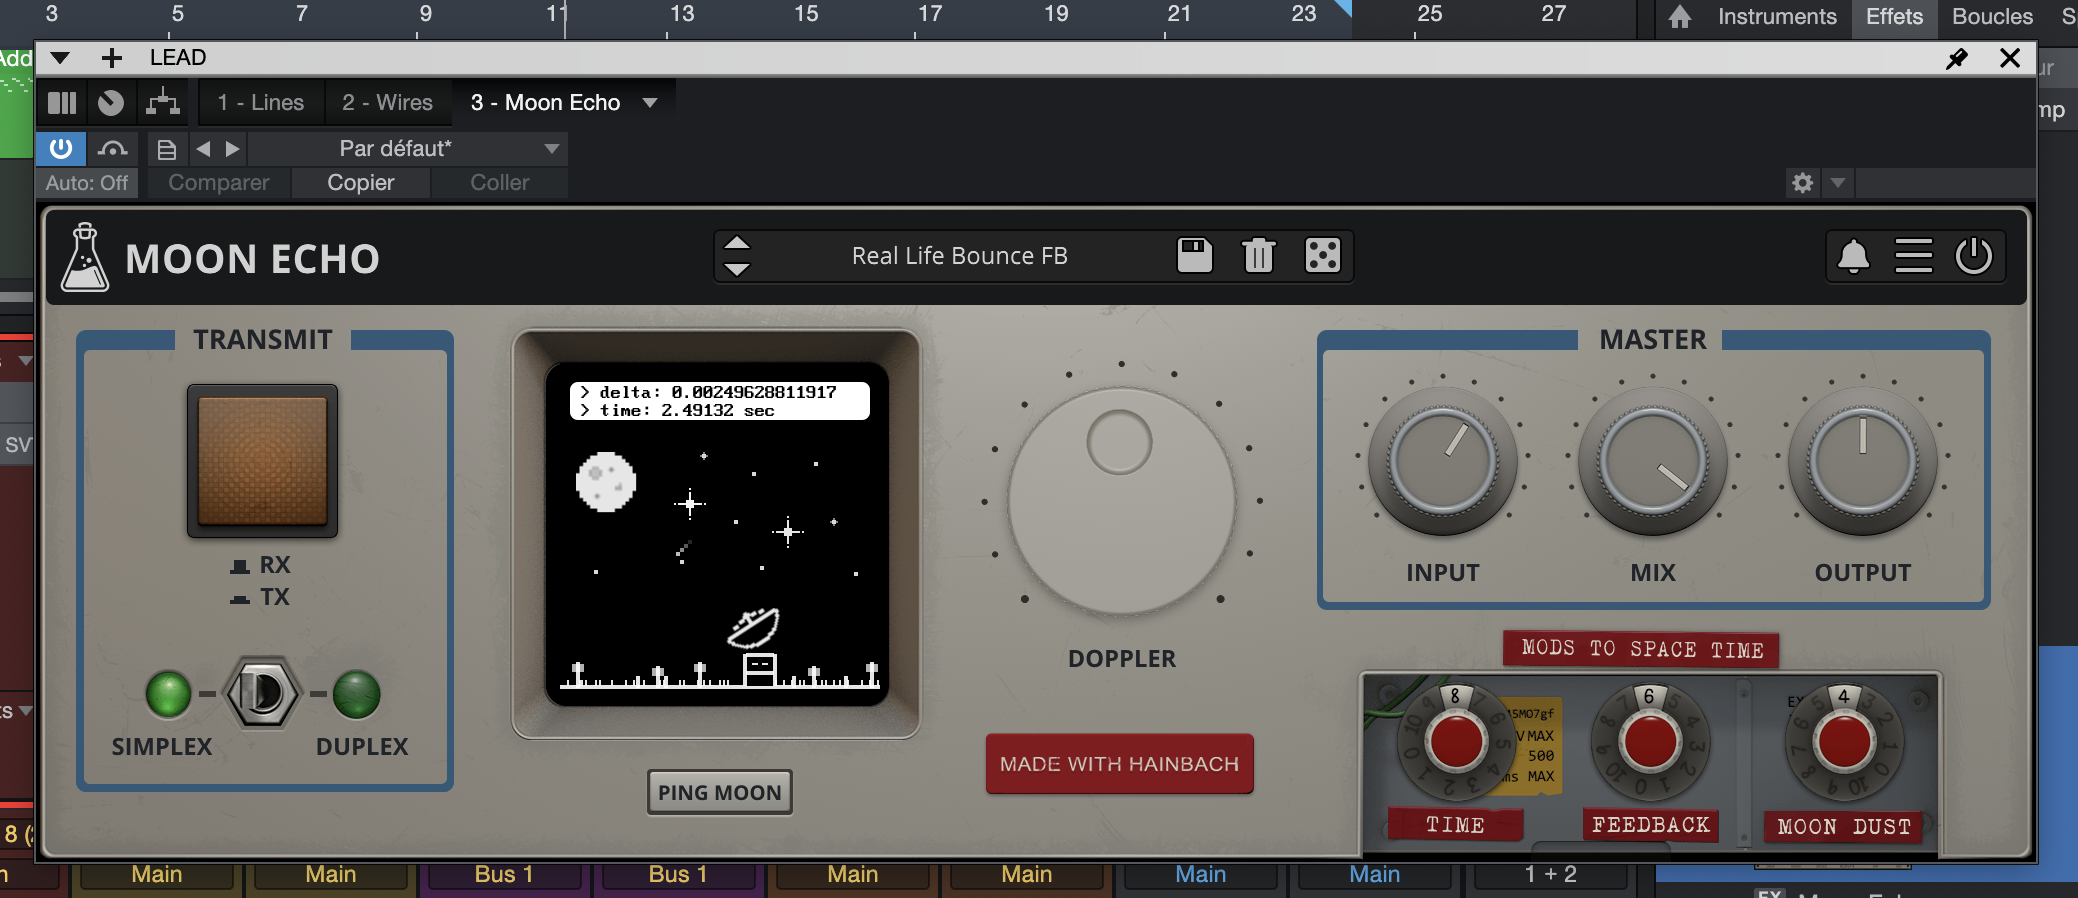The height and width of the screenshot is (898, 2078).
Task: Switch to the 1 - Lines insert tab
Action: [x=261, y=102]
